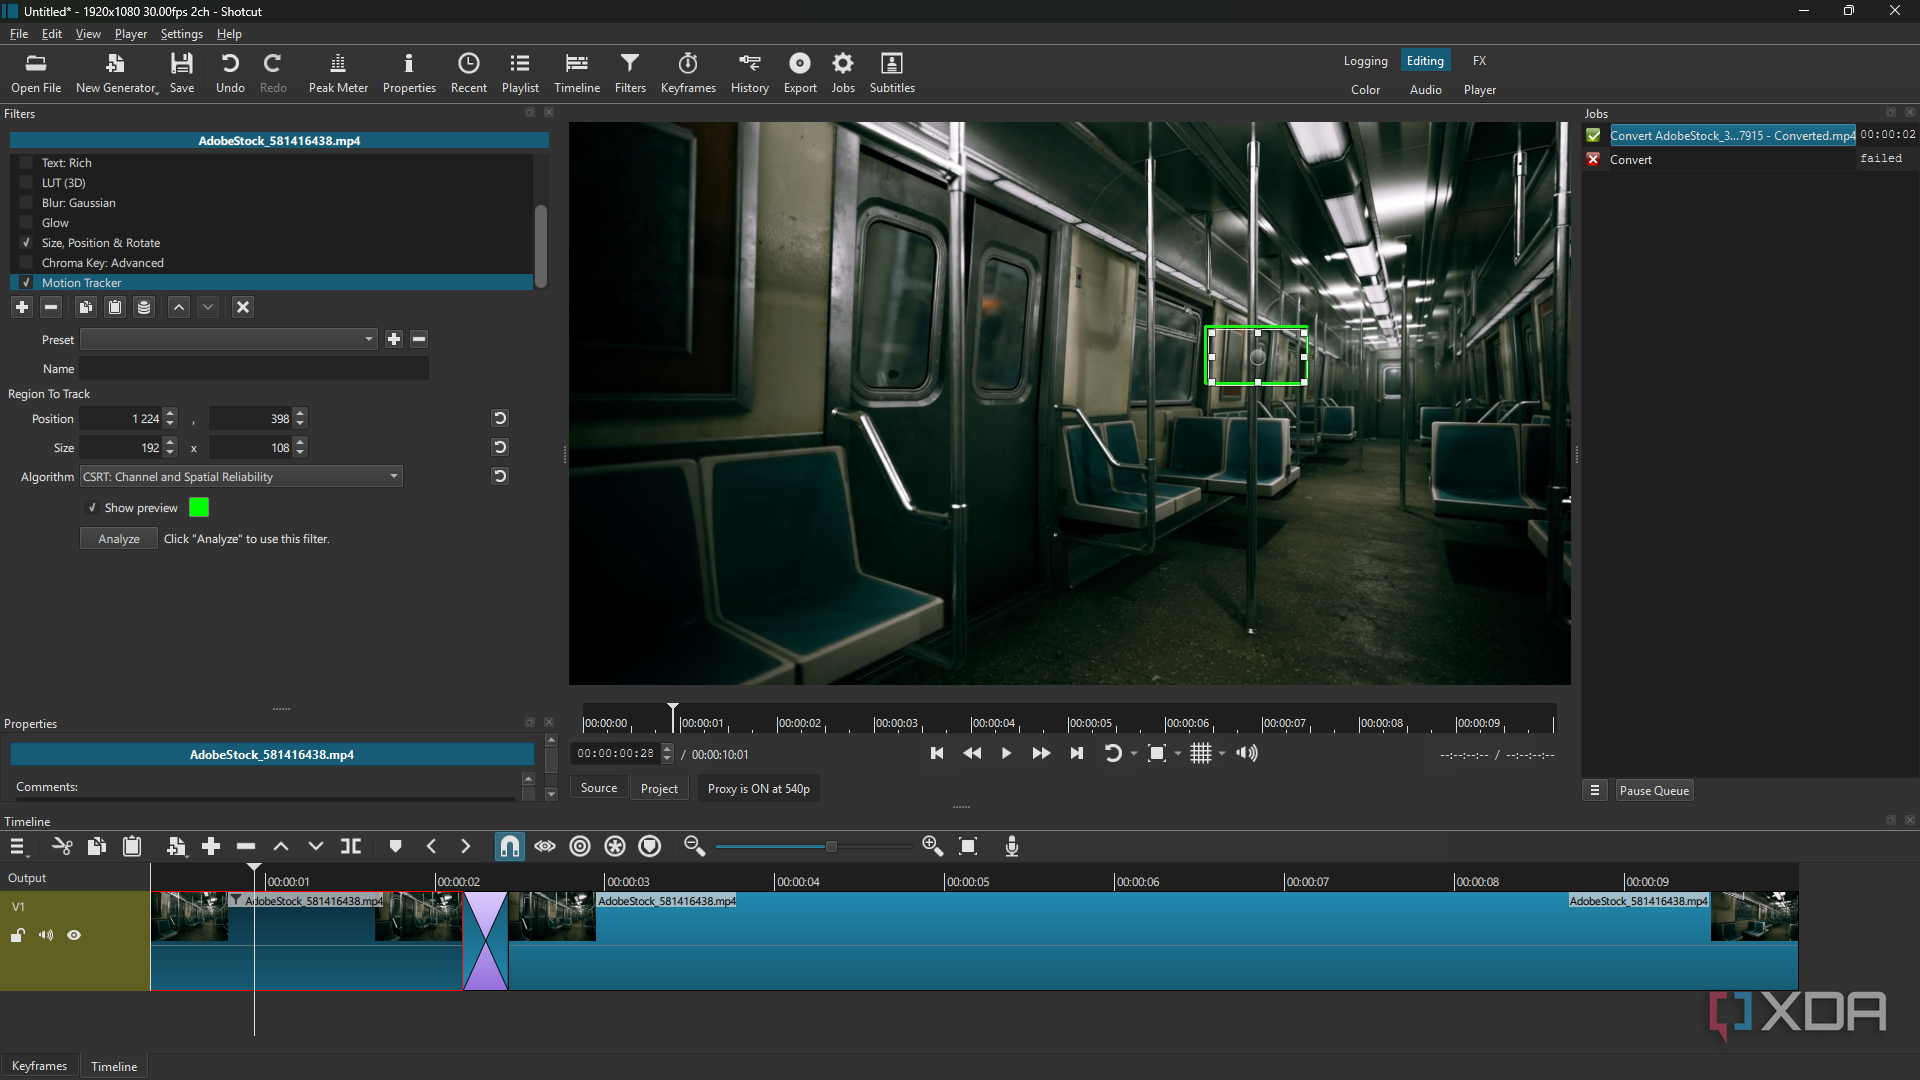This screenshot has height=1080, width=1920.
Task: Open the timeline hamburger menu
Action: click(18, 847)
